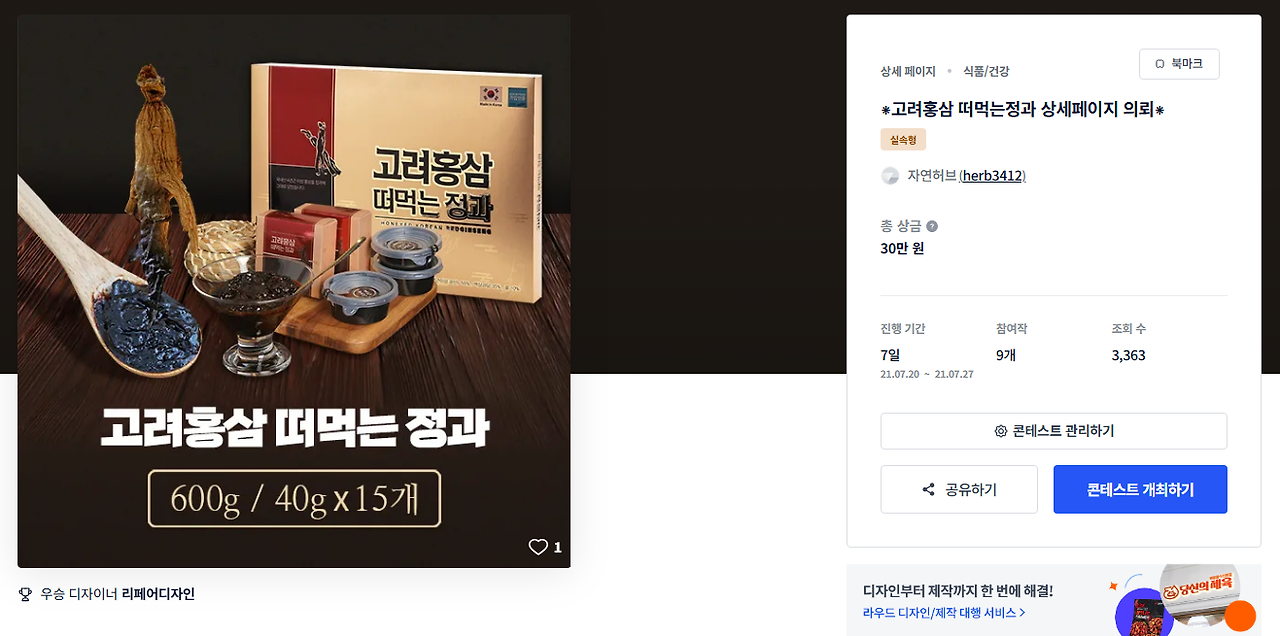The image size is (1280, 636).
Task: Open the 고려홍삼 떠먹는 정과 product thumbnail
Action: tap(294, 292)
